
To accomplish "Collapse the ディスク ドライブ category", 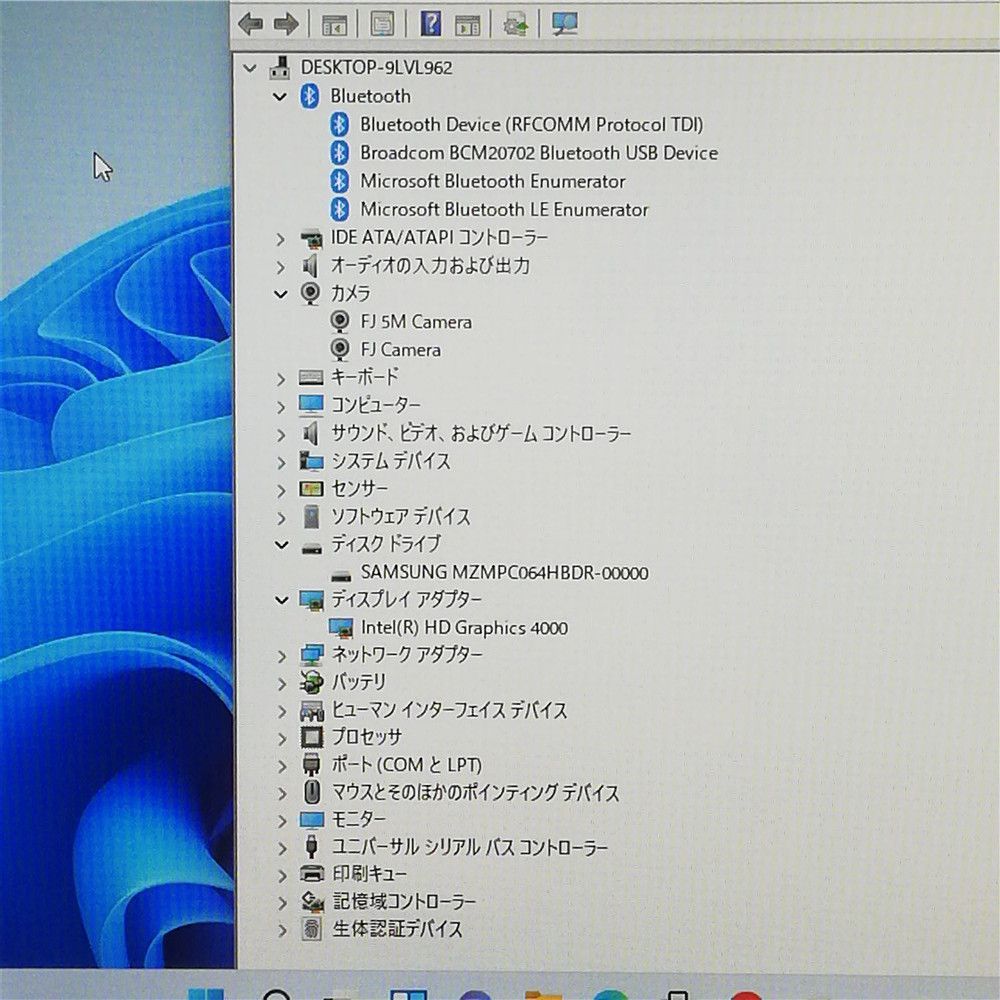I will tap(281, 545).
